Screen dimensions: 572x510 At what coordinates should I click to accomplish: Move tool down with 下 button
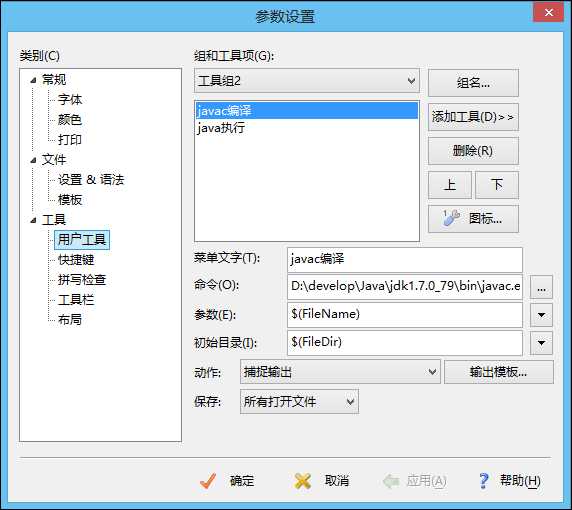497,185
